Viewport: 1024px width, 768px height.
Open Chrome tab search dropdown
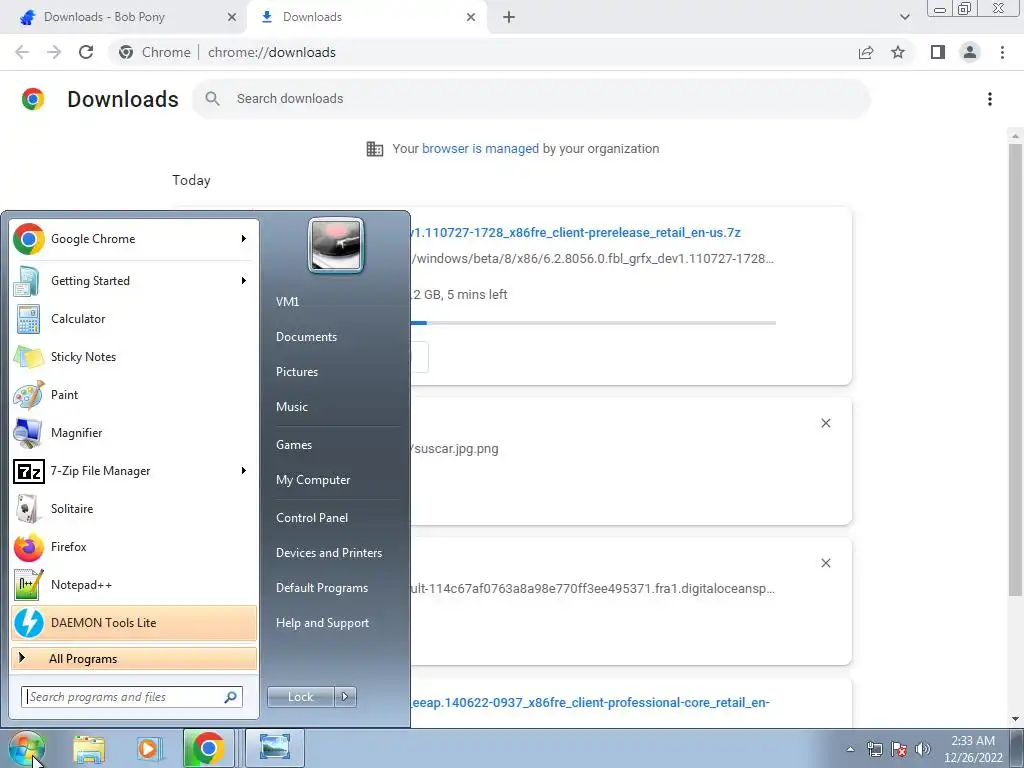pos(904,17)
